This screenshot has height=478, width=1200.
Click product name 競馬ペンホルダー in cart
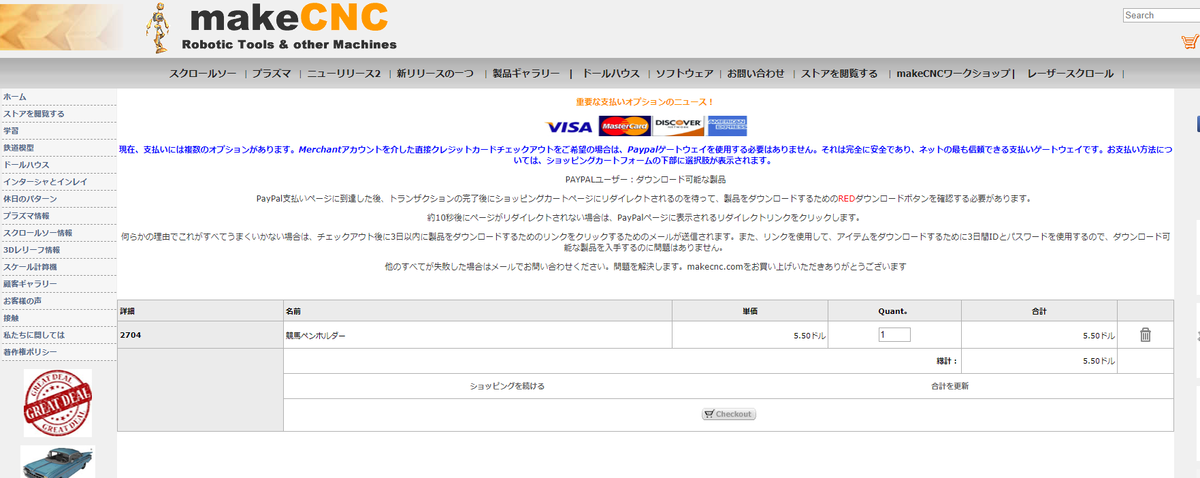click(316, 336)
